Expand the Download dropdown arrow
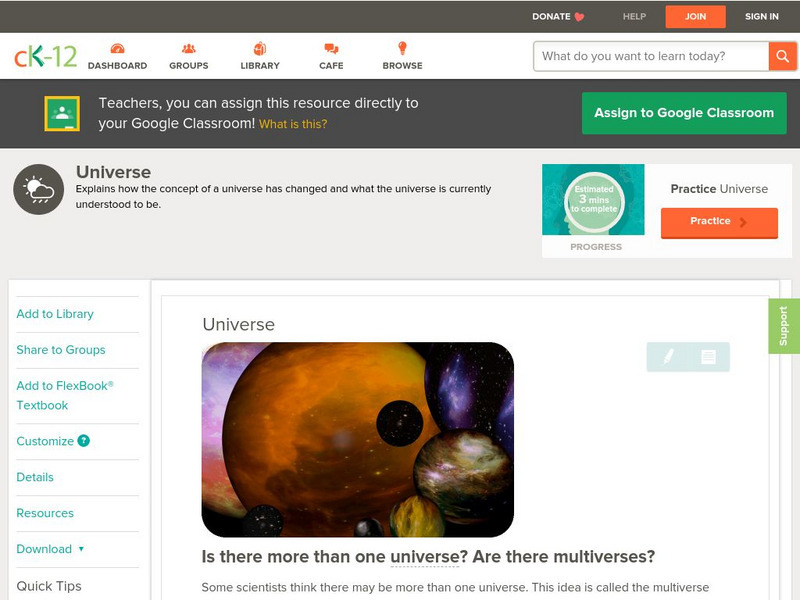Screen dimensions: 800x600 (x=81, y=549)
